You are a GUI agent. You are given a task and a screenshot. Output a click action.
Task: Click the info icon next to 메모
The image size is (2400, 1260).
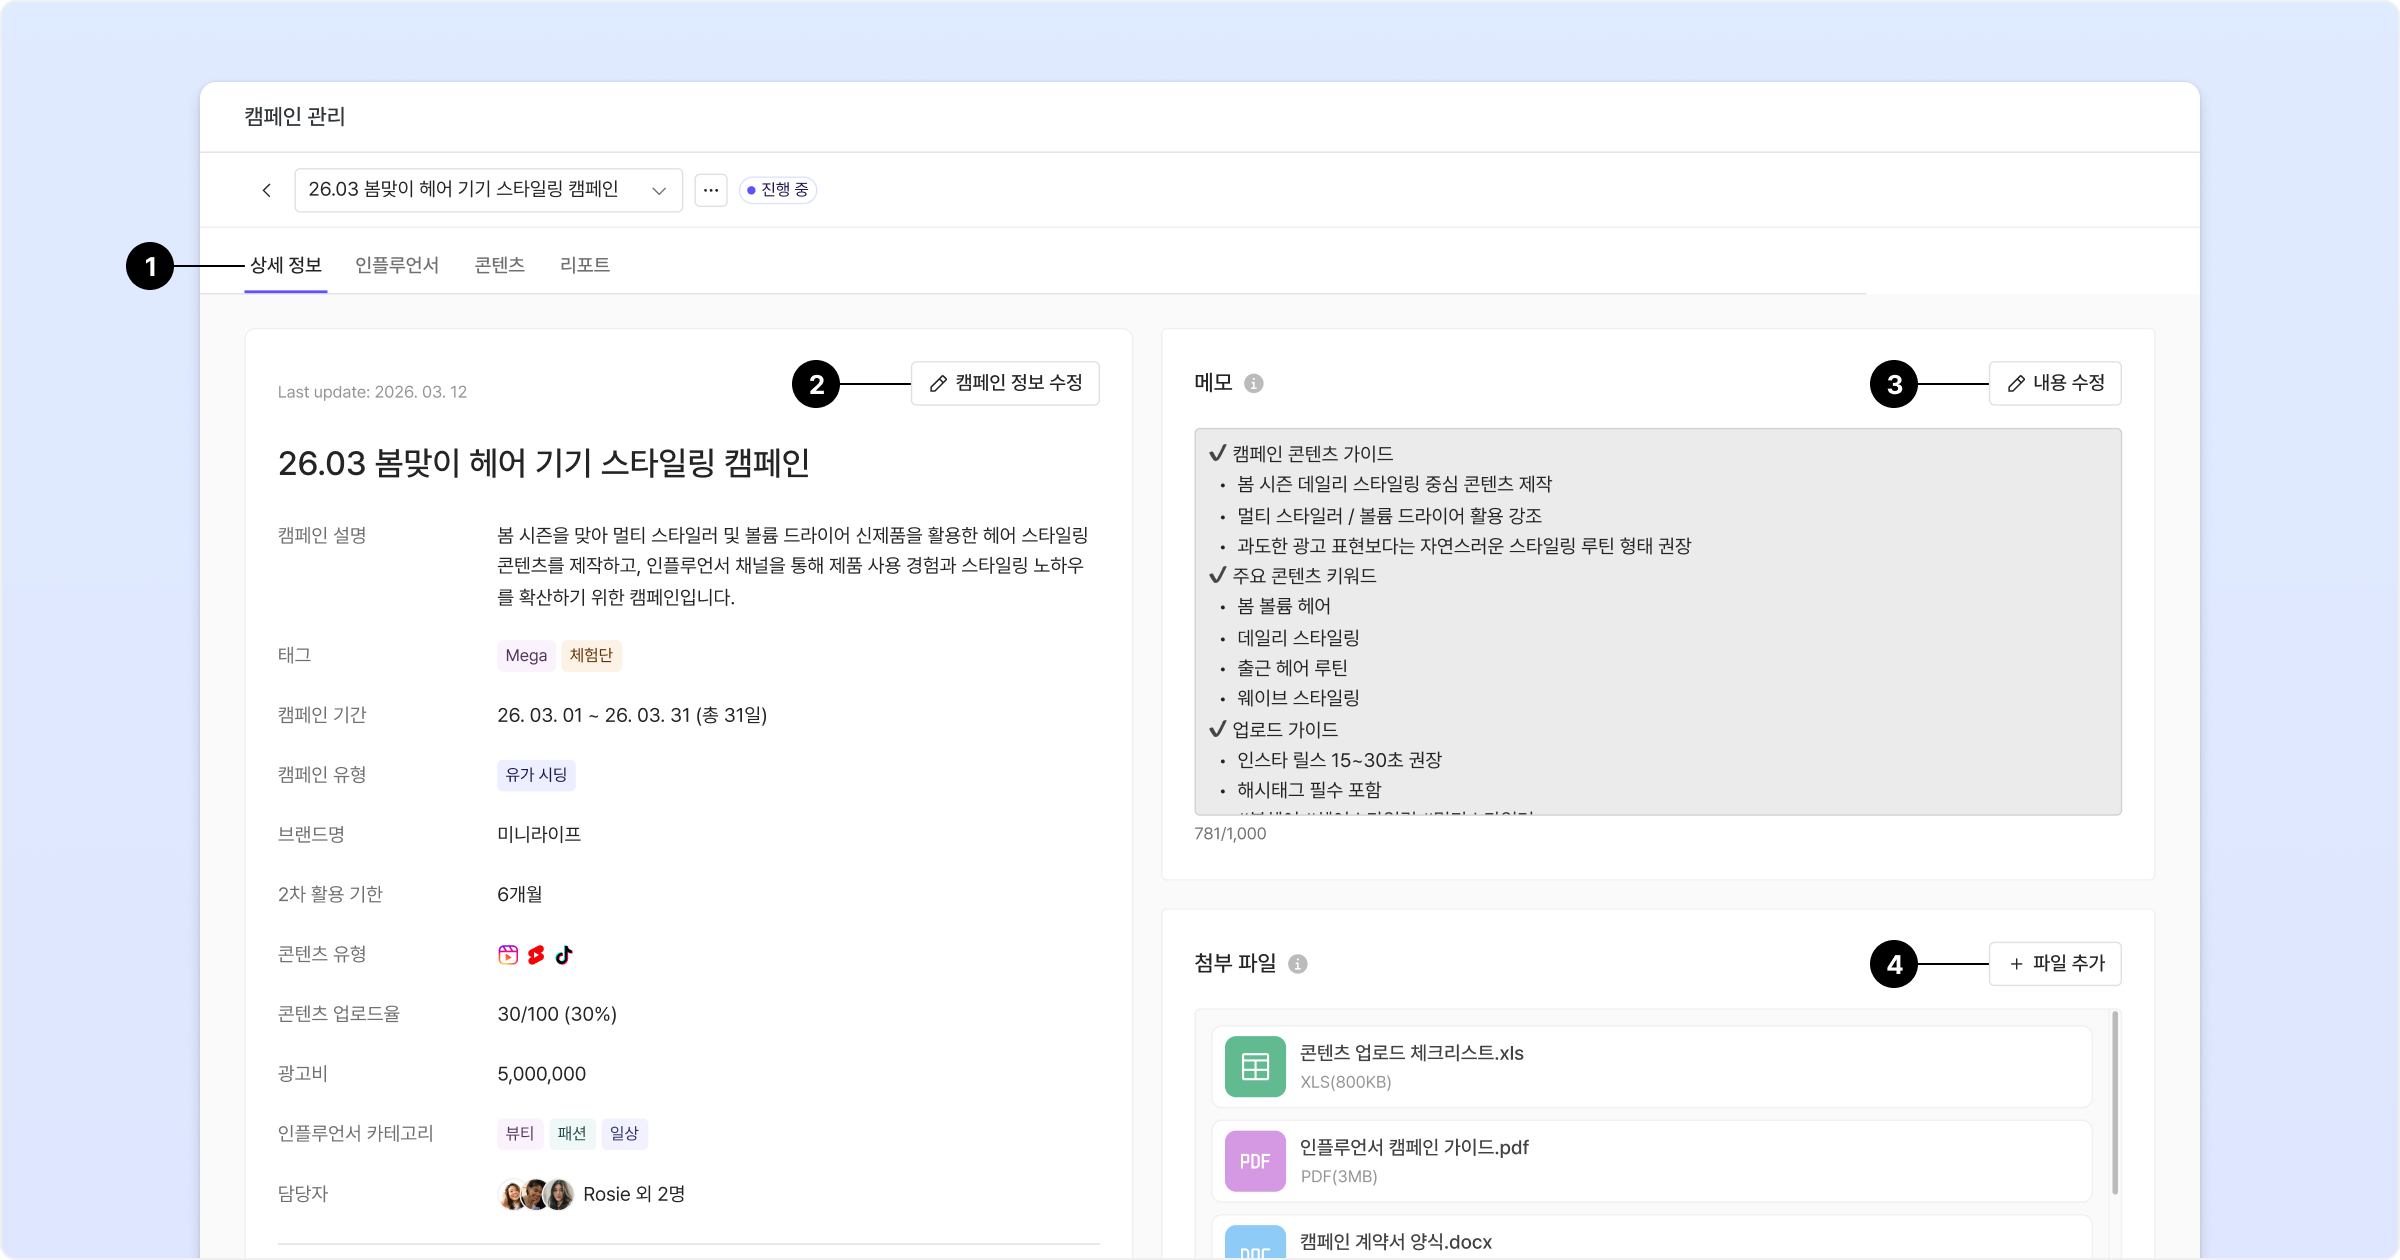(1253, 384)
